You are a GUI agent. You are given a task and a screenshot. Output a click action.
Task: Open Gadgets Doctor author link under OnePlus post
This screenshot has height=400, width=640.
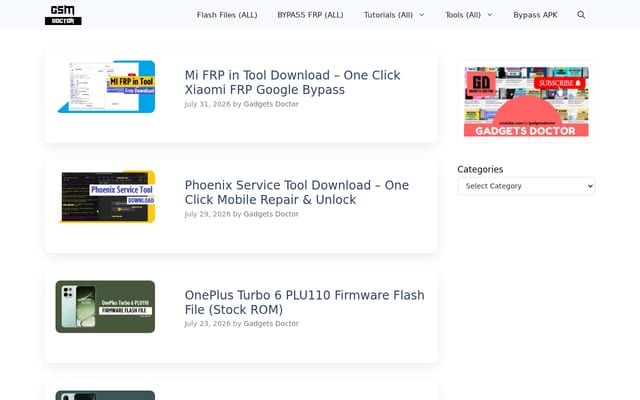(271, 324)
